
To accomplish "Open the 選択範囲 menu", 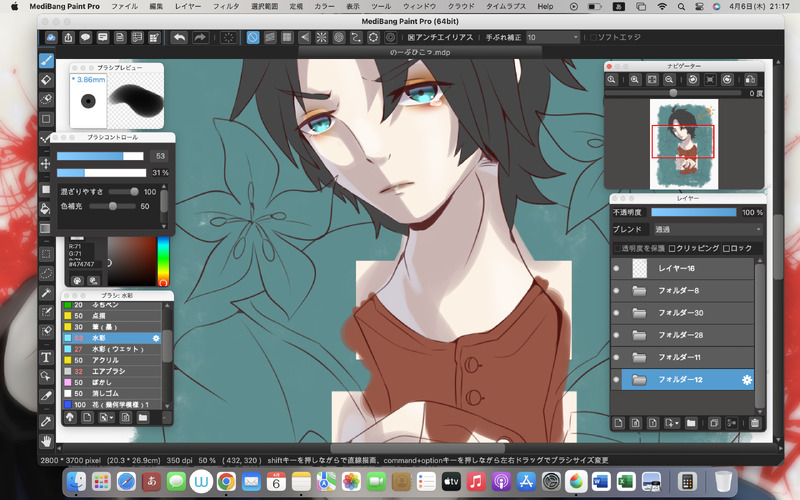I will [264, 7].
